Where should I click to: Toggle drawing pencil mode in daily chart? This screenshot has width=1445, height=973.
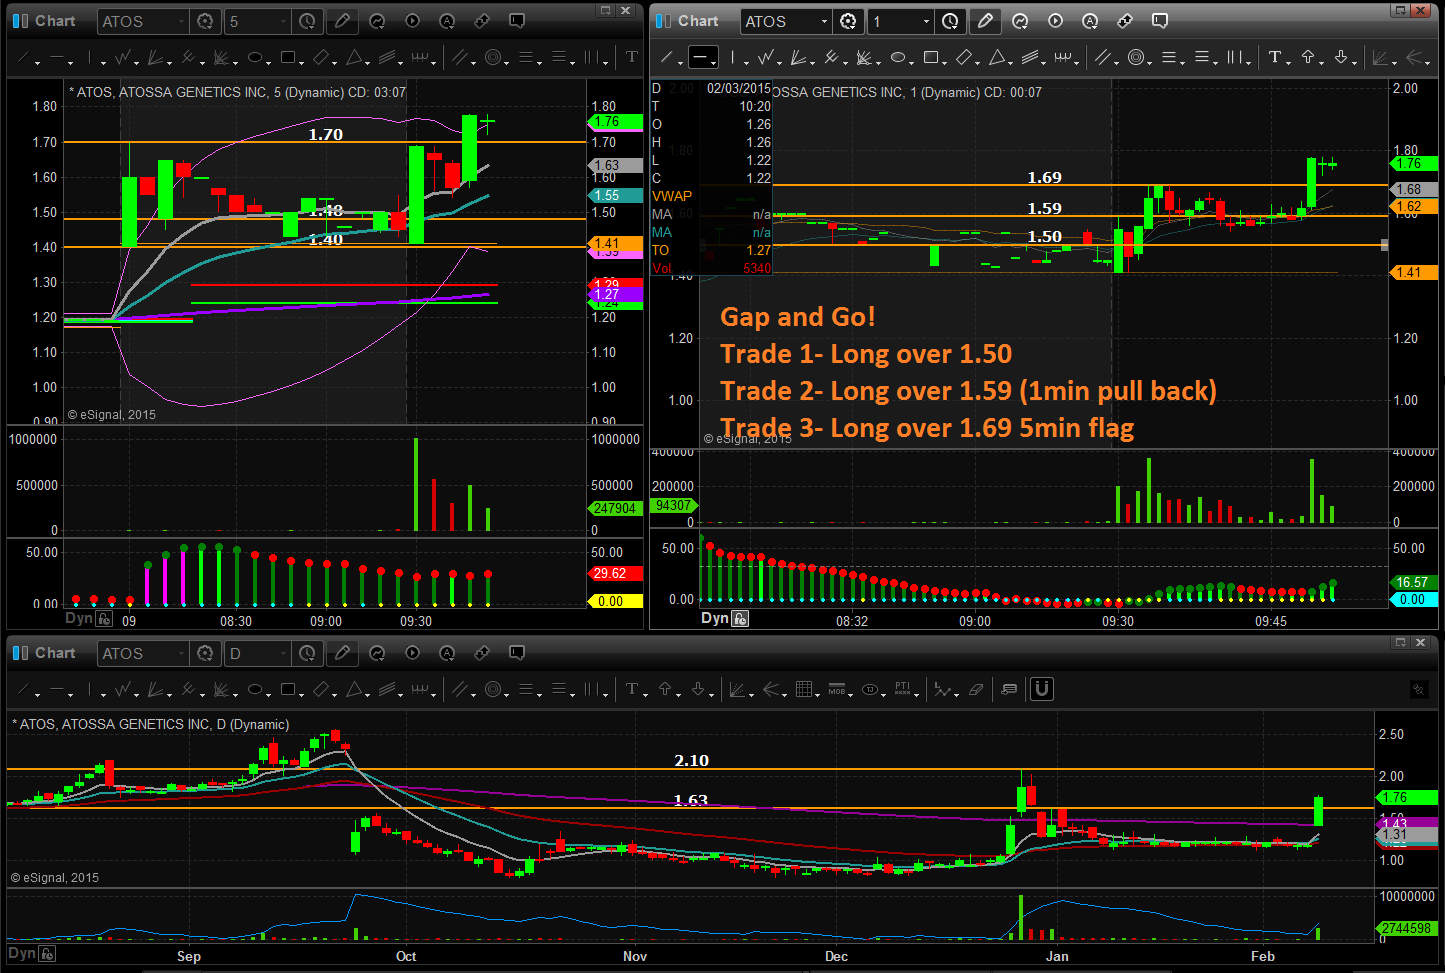(x=342, y=653)
